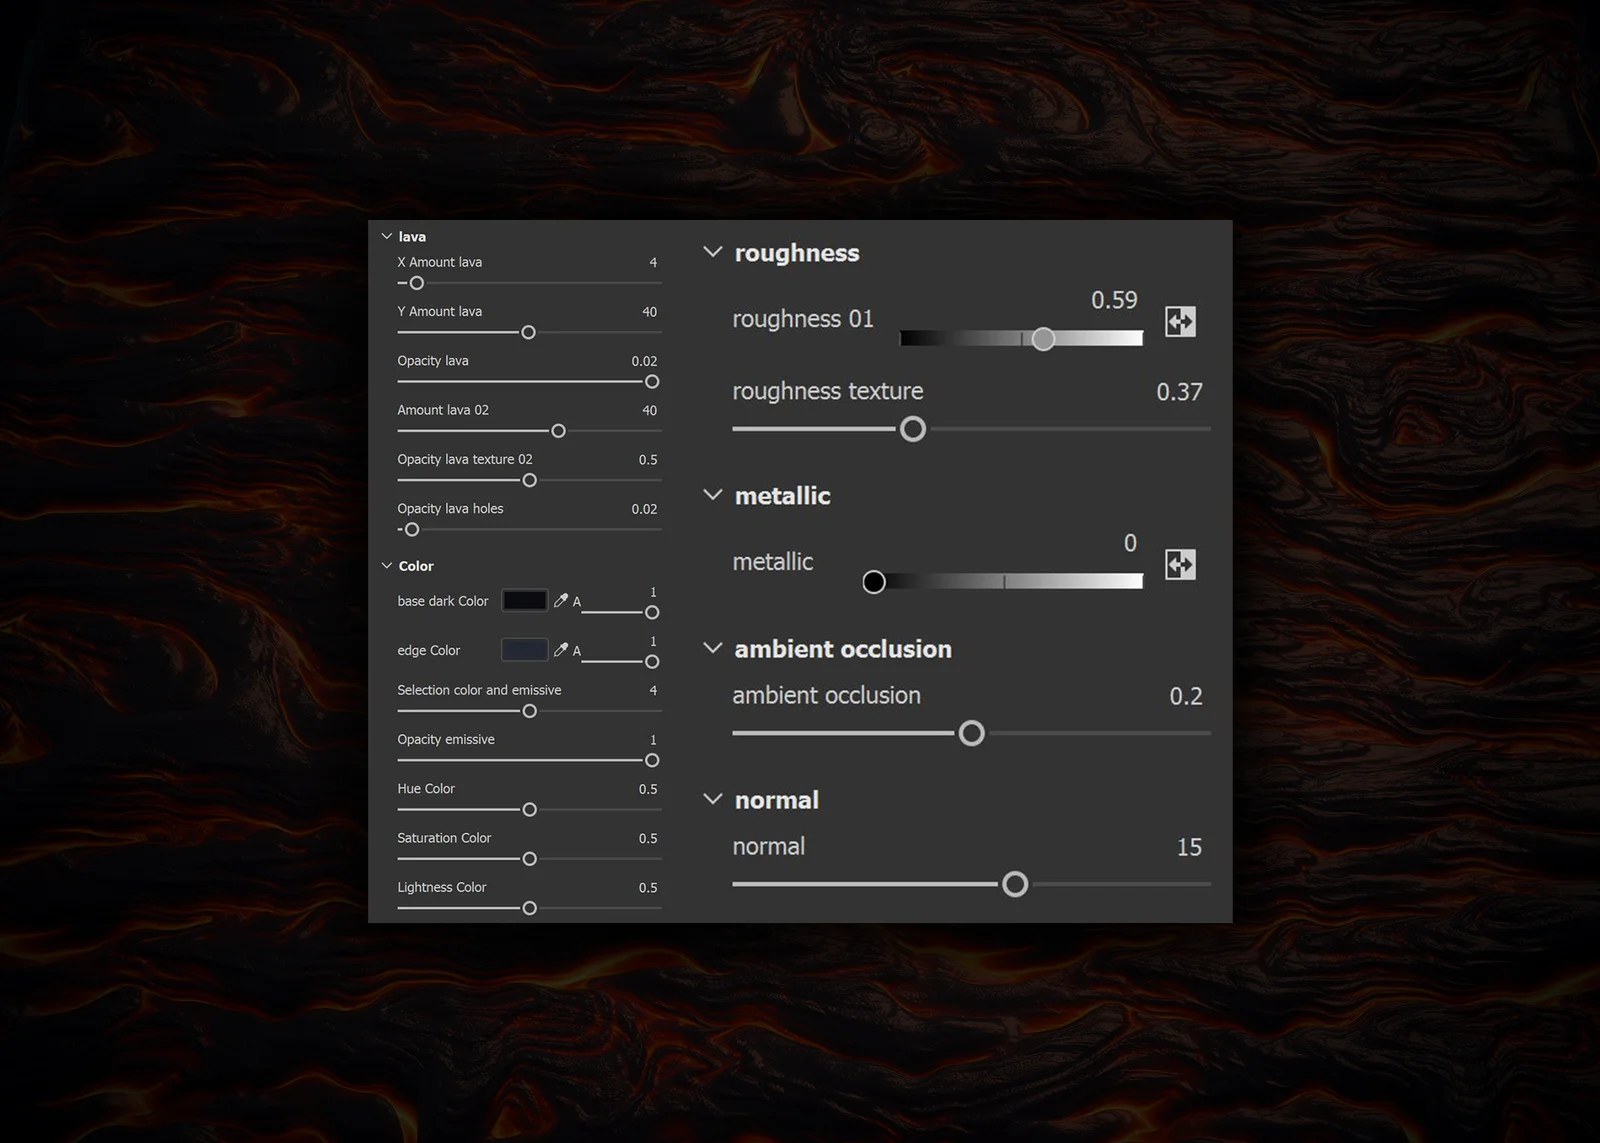The image size is (1600, 1143).
Task: Collapse the roughness section
Action: point(712,252)
